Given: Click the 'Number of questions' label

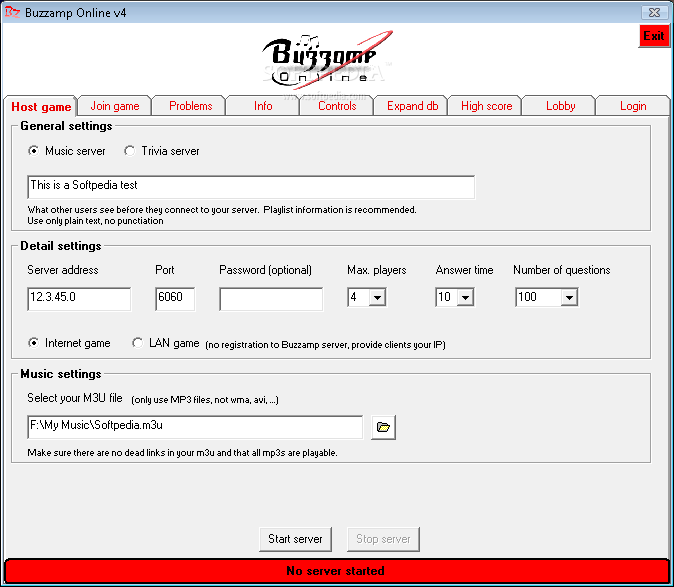Looking at the screenshot, I should click(561, 270).
